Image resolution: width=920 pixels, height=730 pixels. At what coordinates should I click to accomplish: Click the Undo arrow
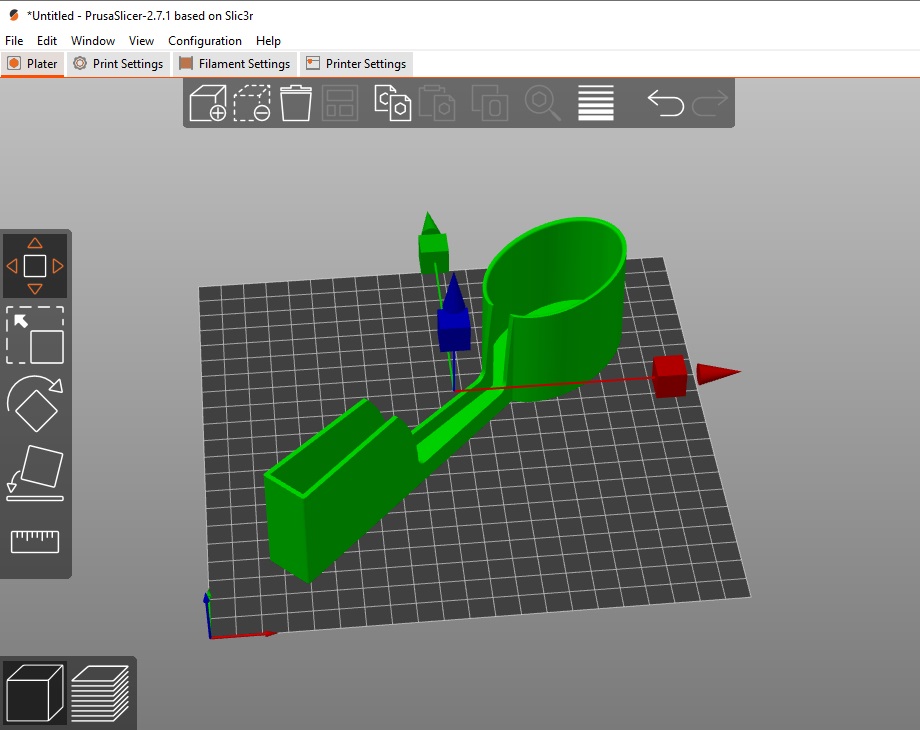665,103
